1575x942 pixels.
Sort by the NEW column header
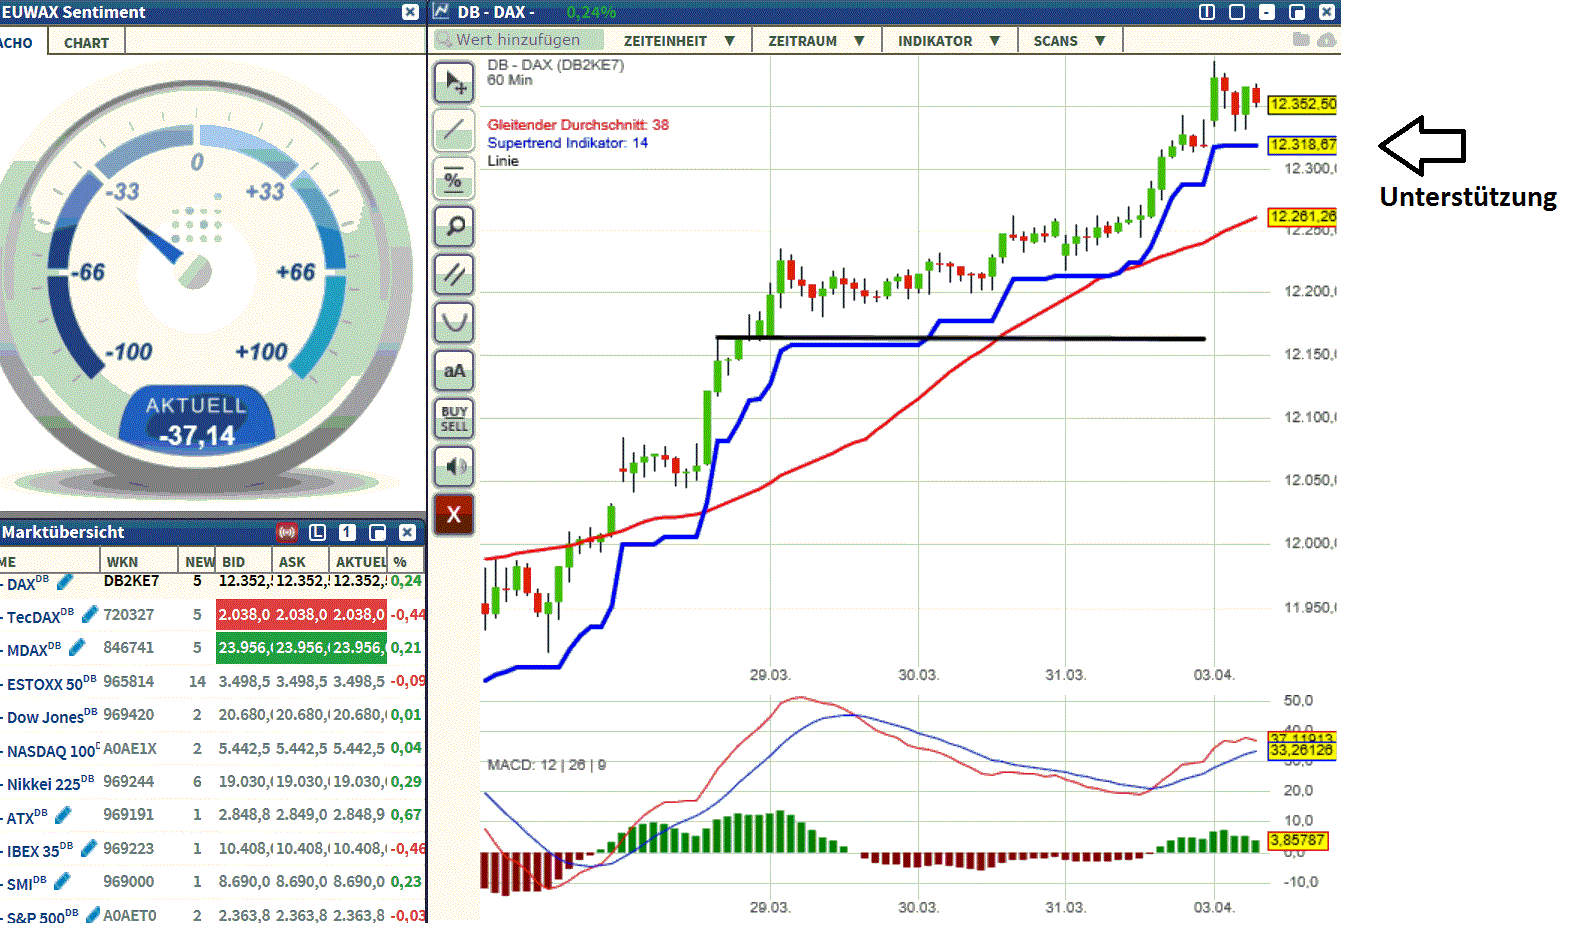click(198, 562)
